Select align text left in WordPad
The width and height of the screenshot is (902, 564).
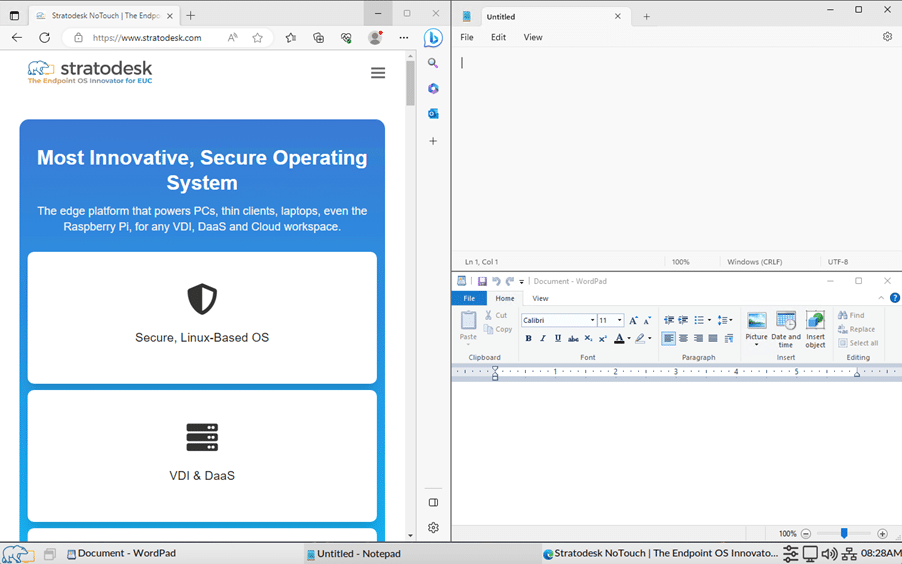click(x=668, y=338)
